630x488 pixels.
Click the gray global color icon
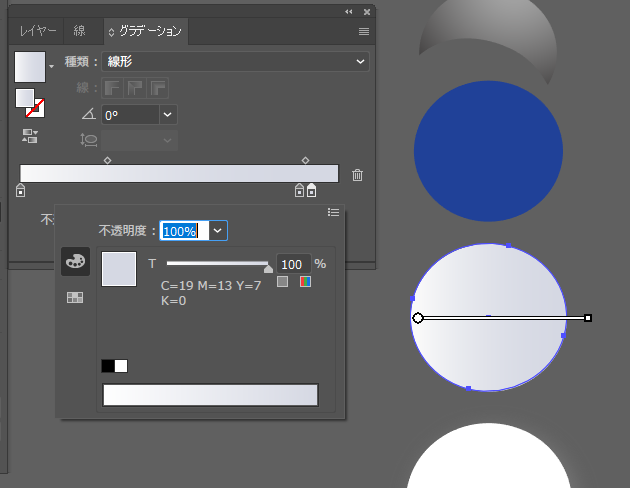pyautogui.click(x=282, y=282)
